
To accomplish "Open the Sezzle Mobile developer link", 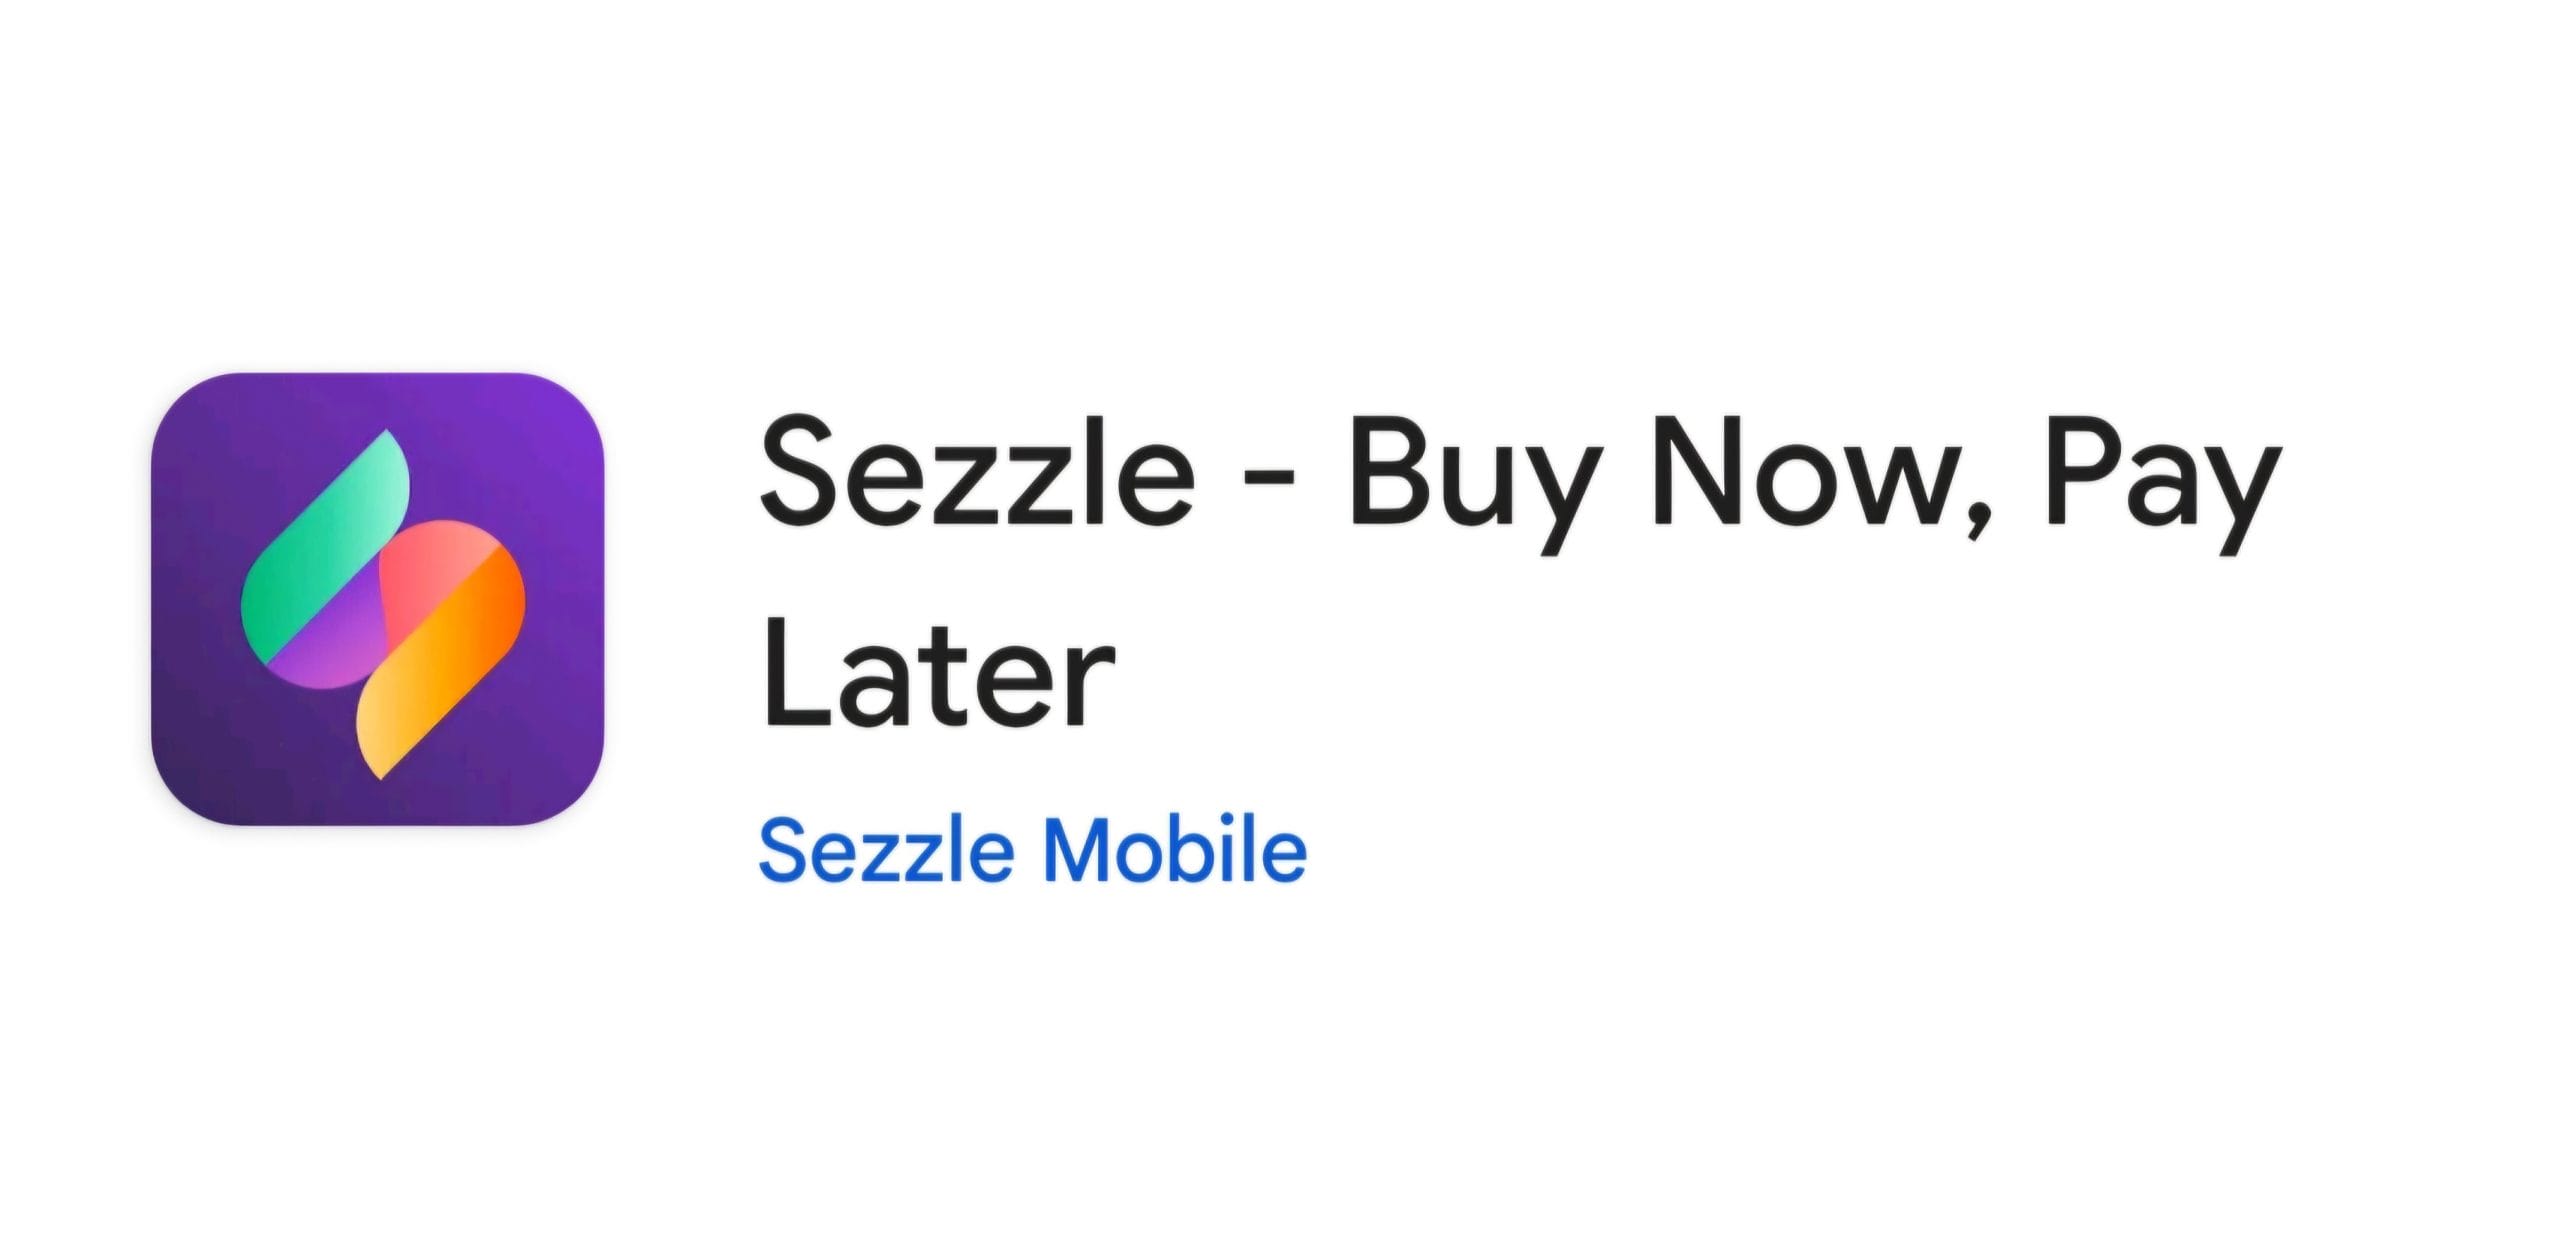I will click(x=1032, y=852).
